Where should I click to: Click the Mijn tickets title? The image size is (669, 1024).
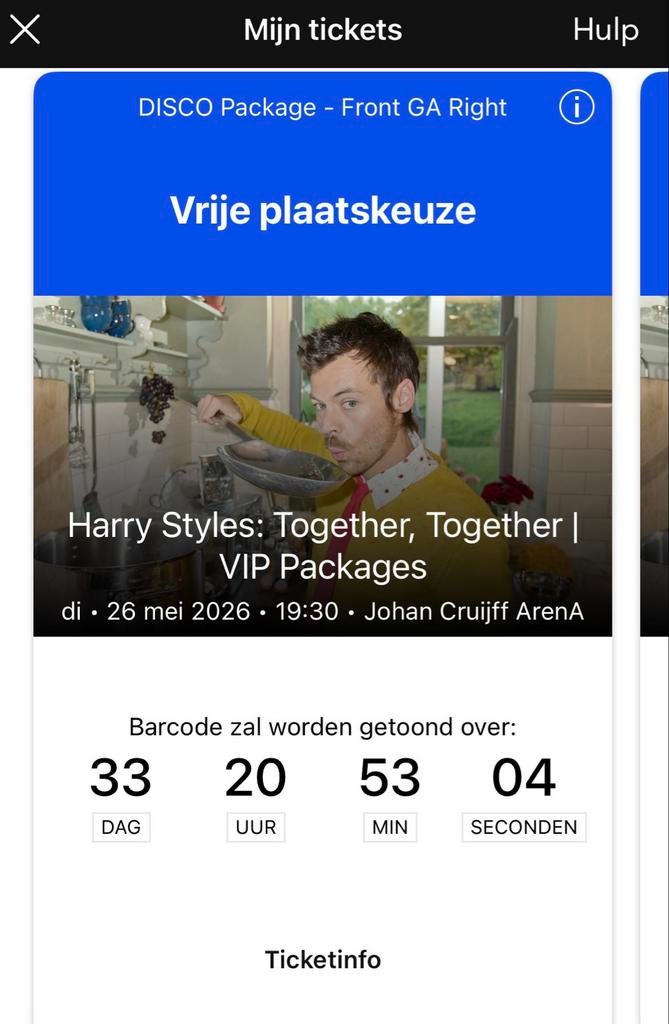[x=322, y=30]
